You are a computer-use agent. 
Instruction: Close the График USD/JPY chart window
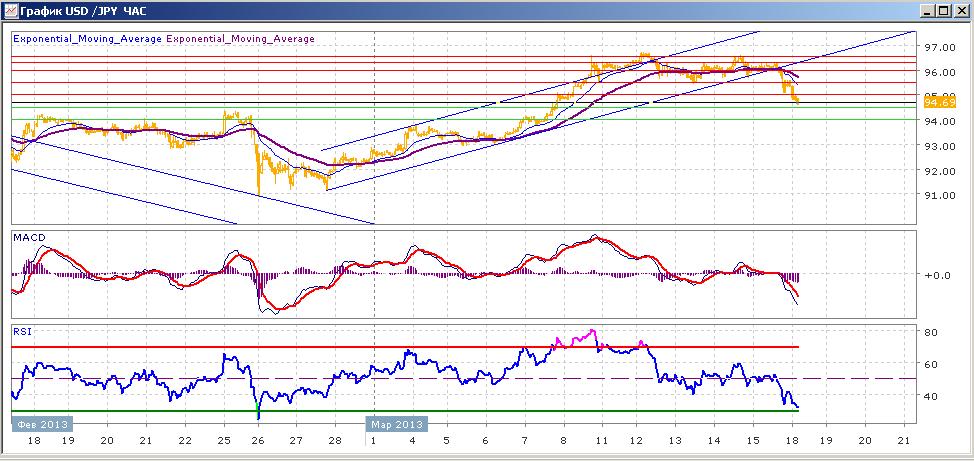pos(960,11)
